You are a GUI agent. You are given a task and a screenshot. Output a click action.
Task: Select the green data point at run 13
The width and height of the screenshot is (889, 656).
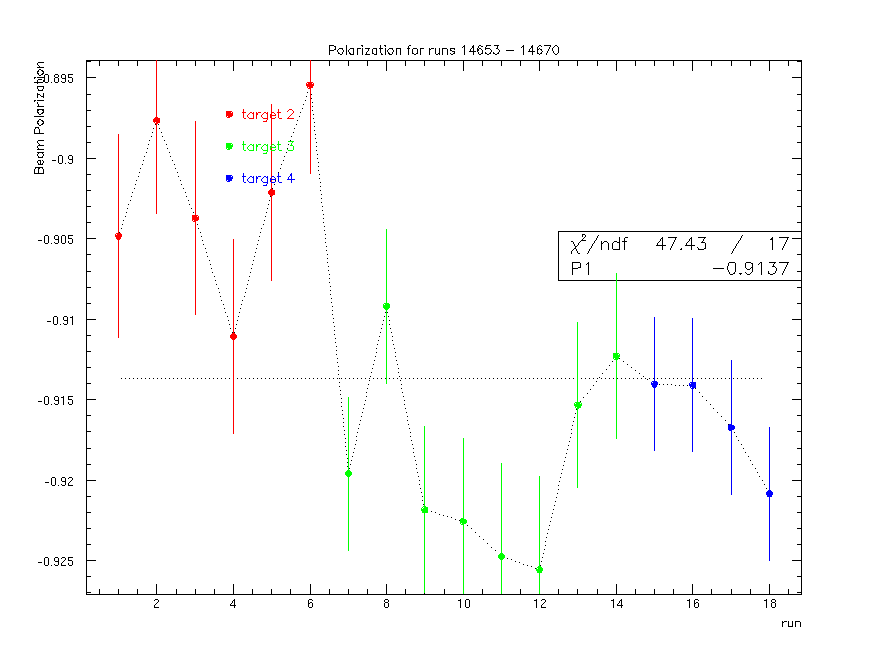pyautogui.click(x=578, y=405)
